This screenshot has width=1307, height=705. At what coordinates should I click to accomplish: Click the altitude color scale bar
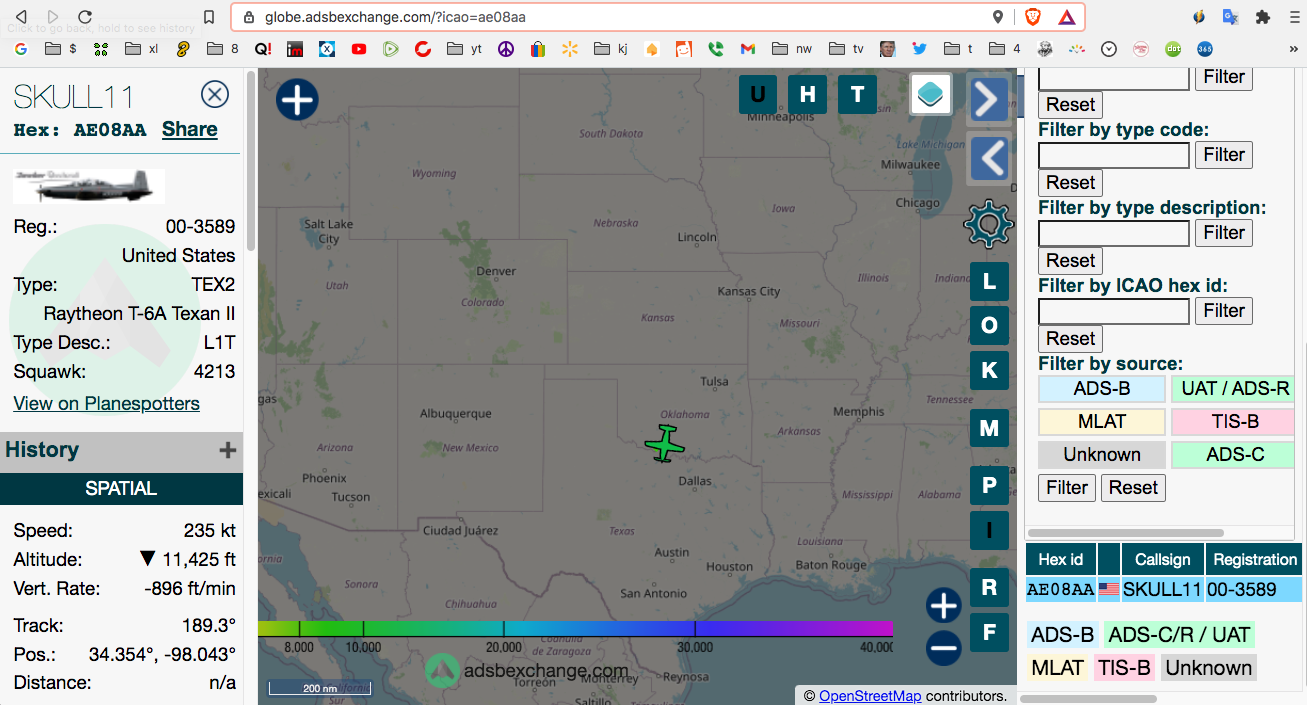click(575, 628)
